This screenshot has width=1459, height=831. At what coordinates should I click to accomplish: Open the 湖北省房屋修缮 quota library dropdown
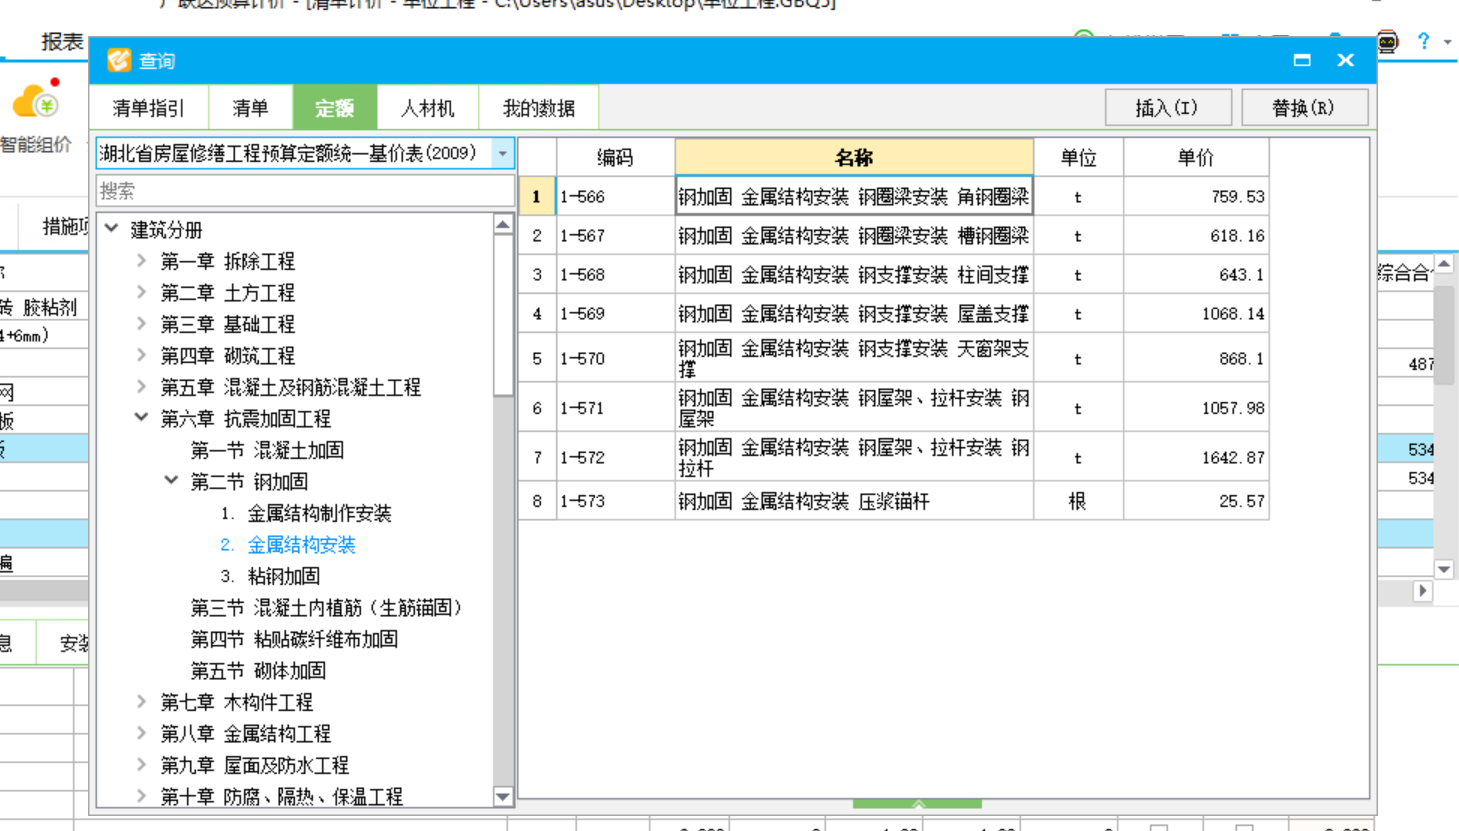pyautogui.click(x=502, y=154)
